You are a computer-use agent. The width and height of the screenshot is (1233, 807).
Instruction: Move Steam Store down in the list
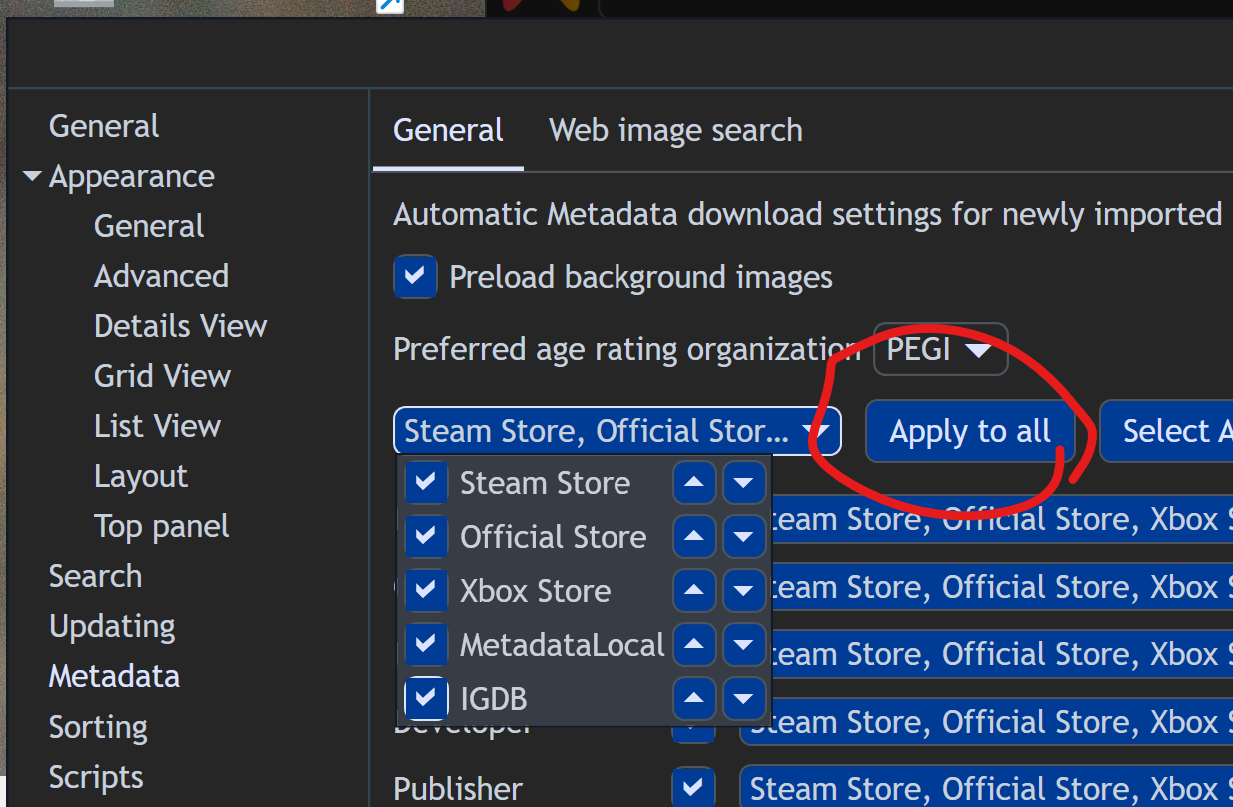pos(743,483)
